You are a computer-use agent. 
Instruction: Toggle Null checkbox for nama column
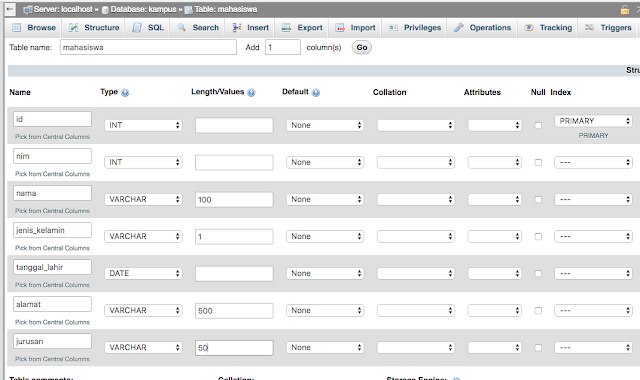[x=538, y=200]
